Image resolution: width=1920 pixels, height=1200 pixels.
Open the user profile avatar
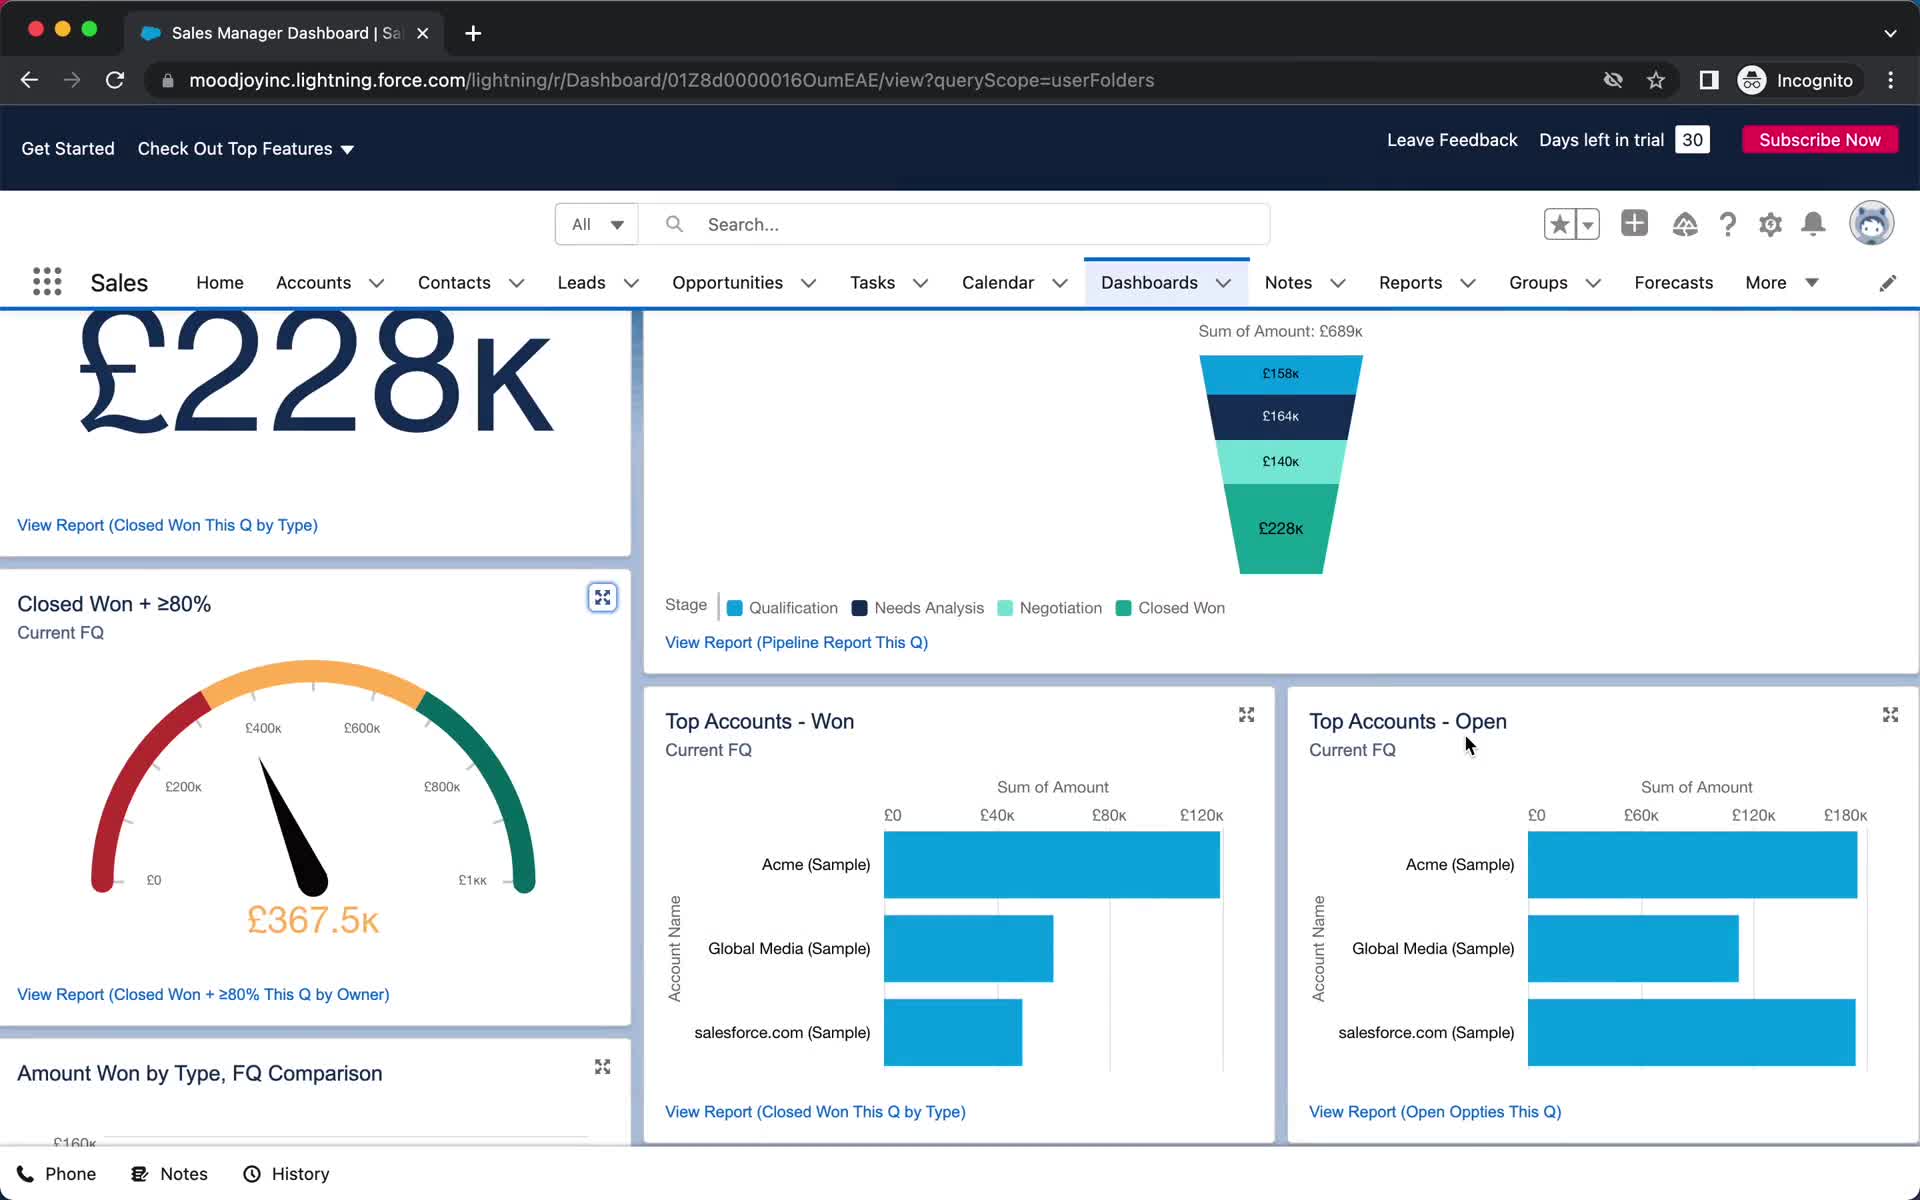1871,223
